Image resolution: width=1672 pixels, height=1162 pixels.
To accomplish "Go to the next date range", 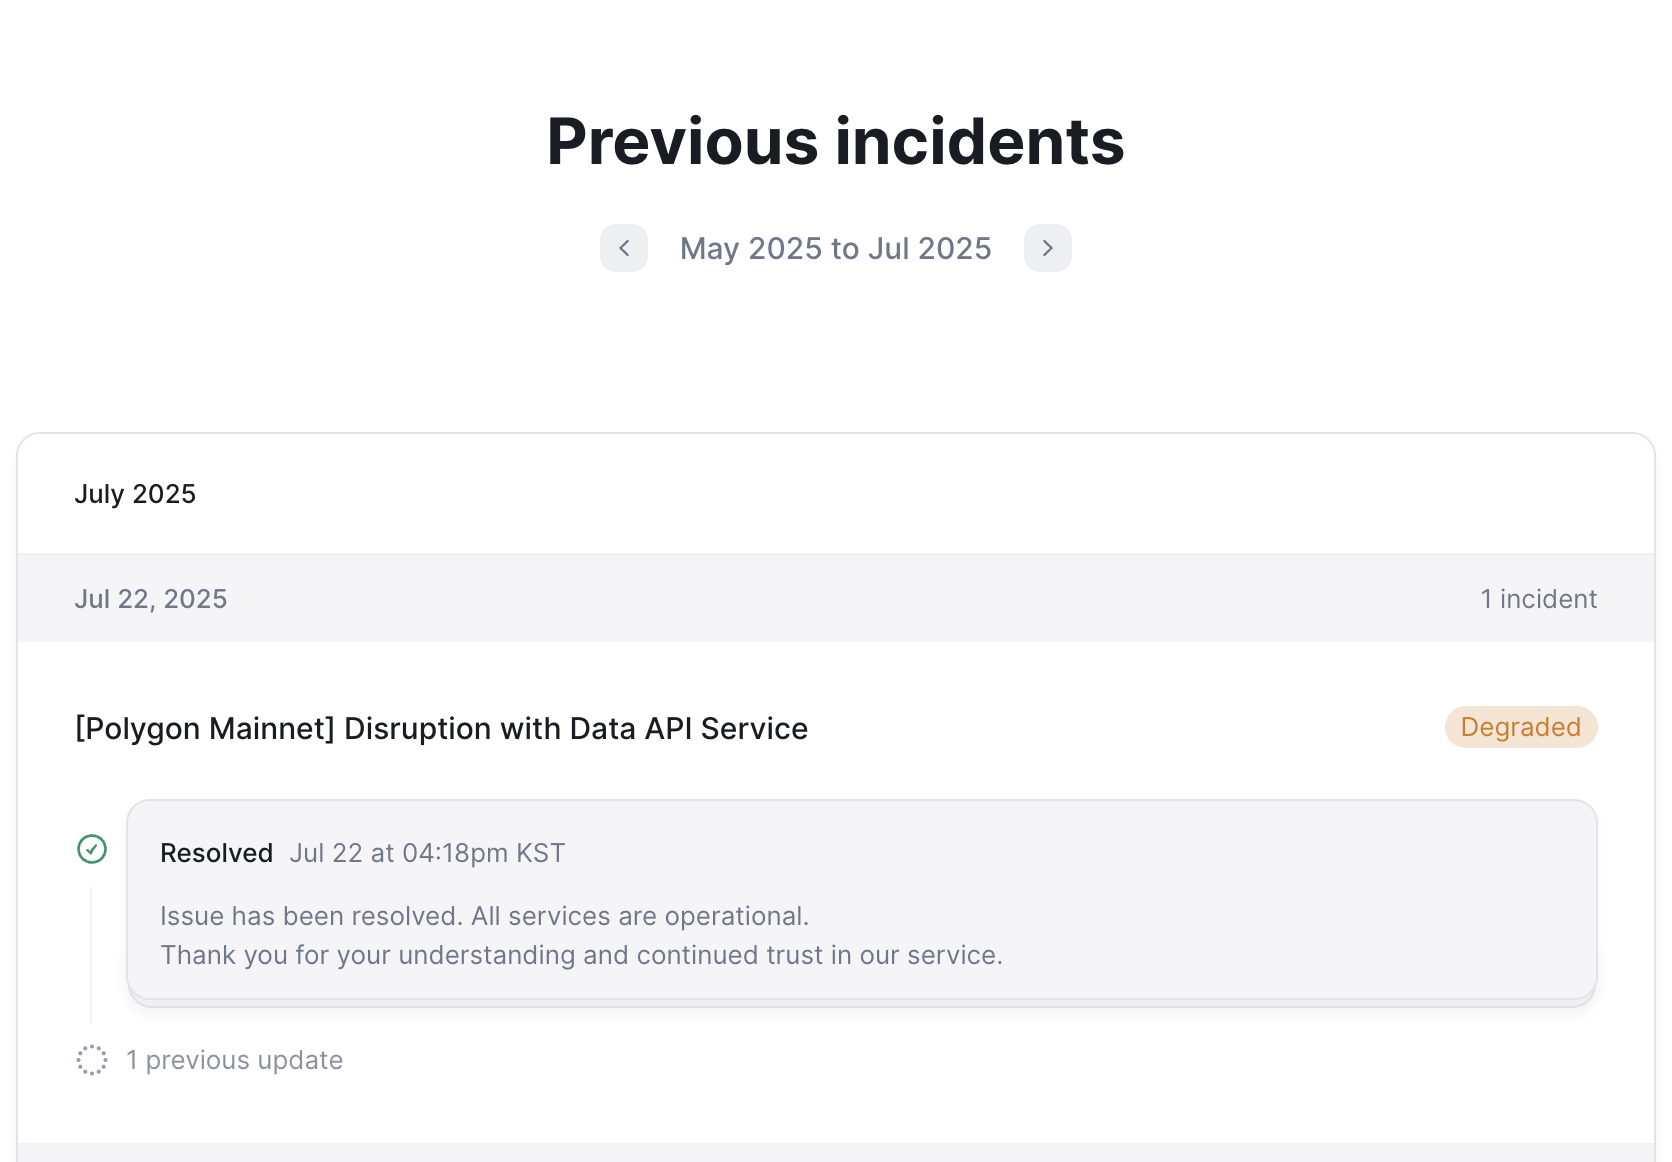I will tap(1047, 248).
